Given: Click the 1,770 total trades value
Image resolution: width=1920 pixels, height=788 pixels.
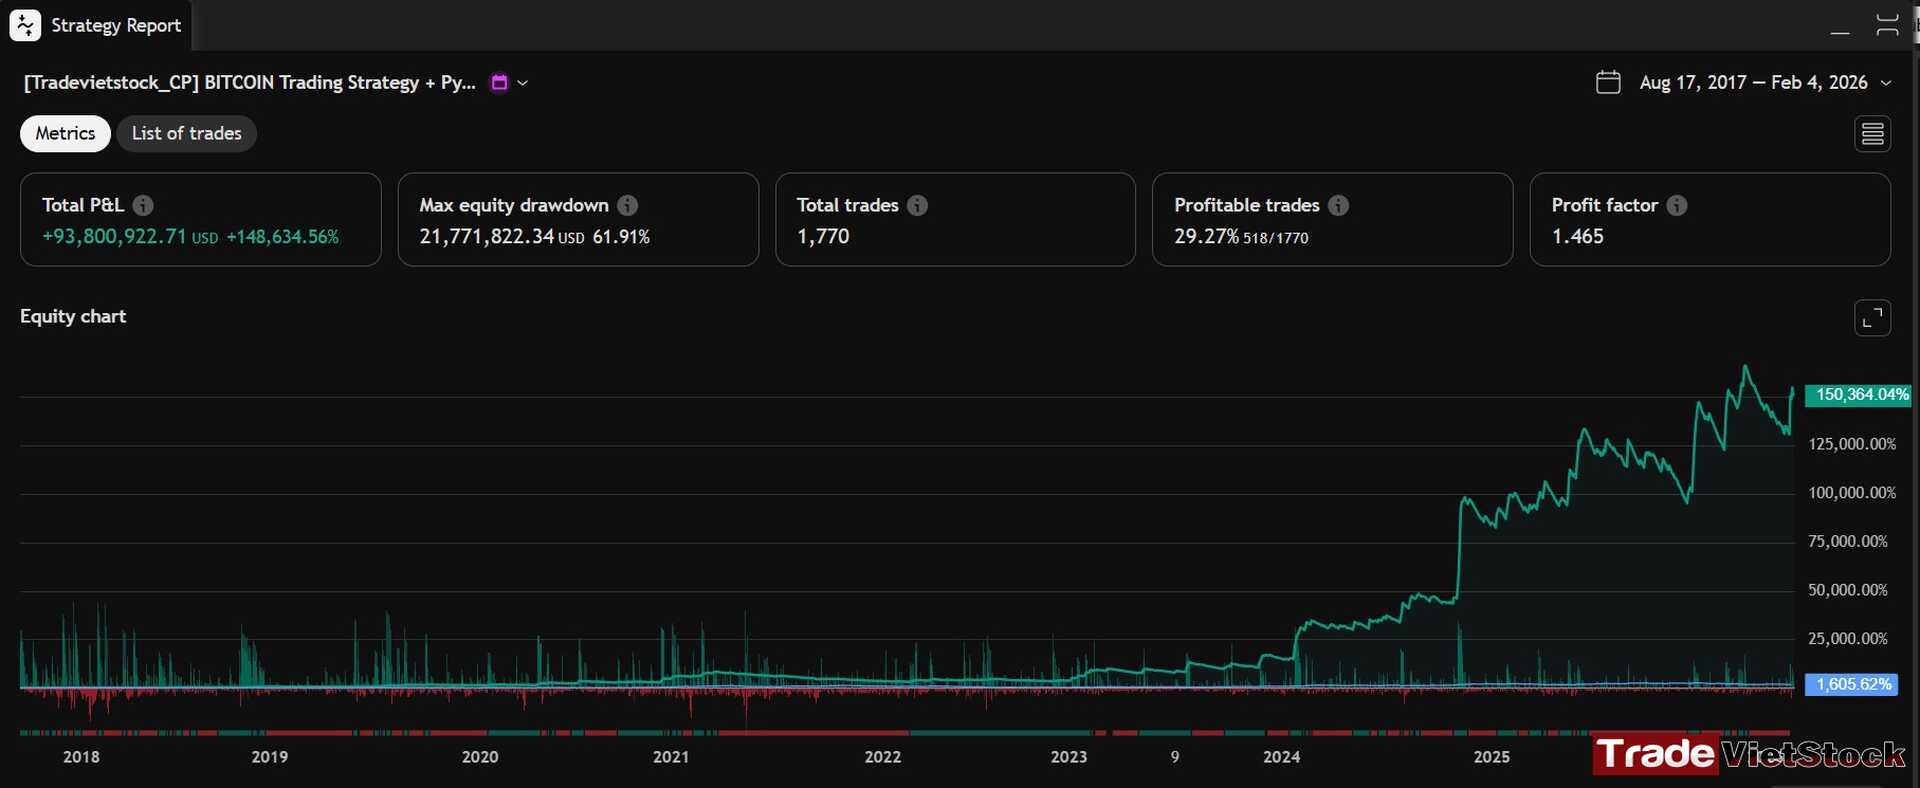Looking at the screenshot, I should [x=823, y=237].
